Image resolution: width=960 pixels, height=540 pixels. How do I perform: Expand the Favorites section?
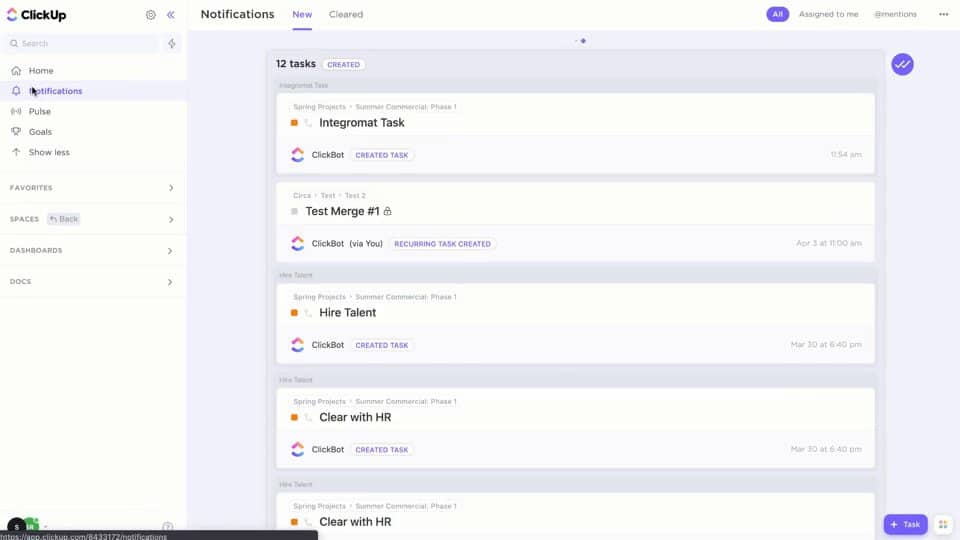(x=171, y=188)
